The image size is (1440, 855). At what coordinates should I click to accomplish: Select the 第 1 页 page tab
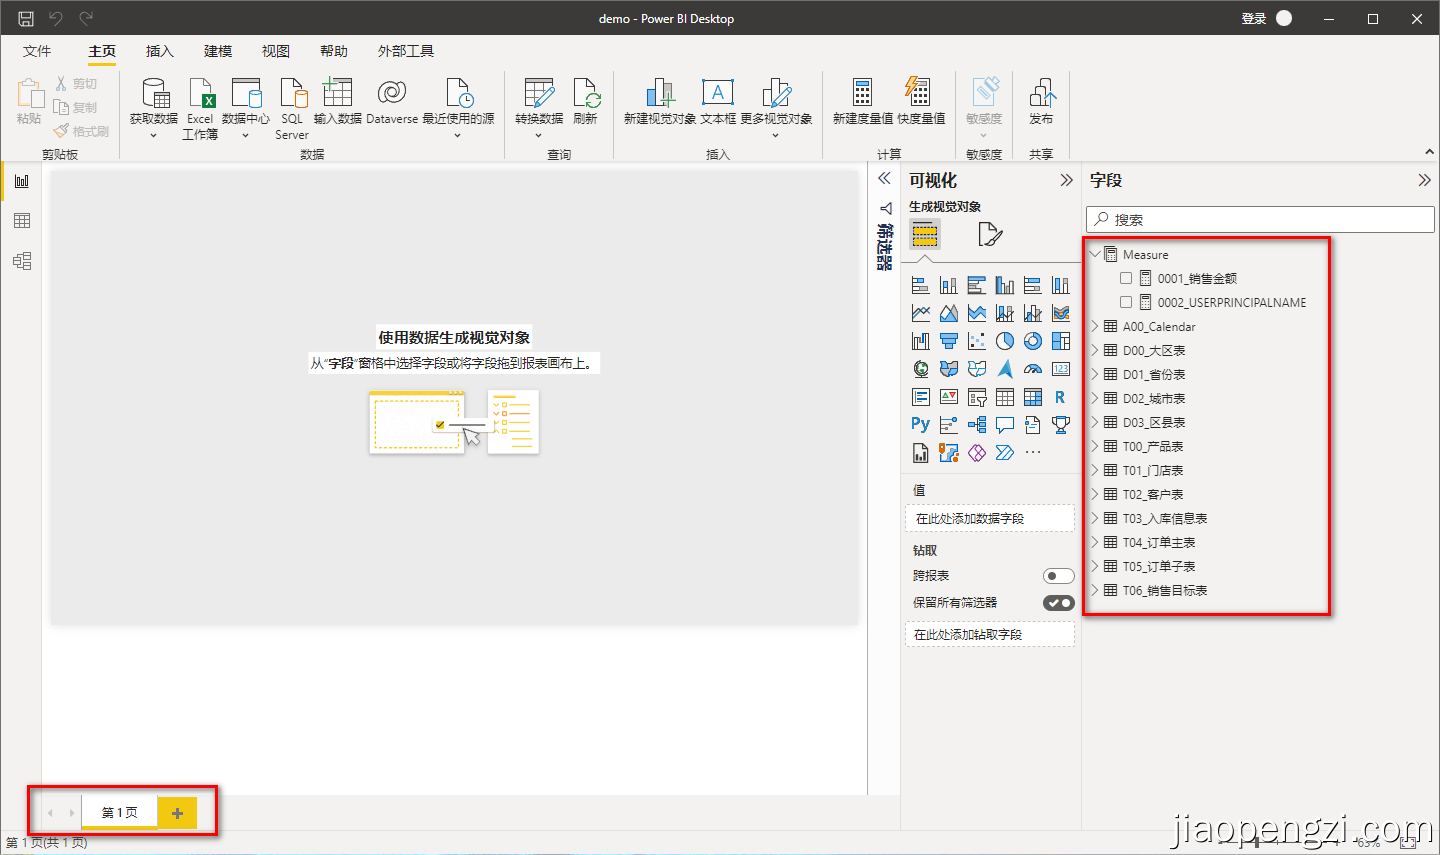(x=120, y=813)
